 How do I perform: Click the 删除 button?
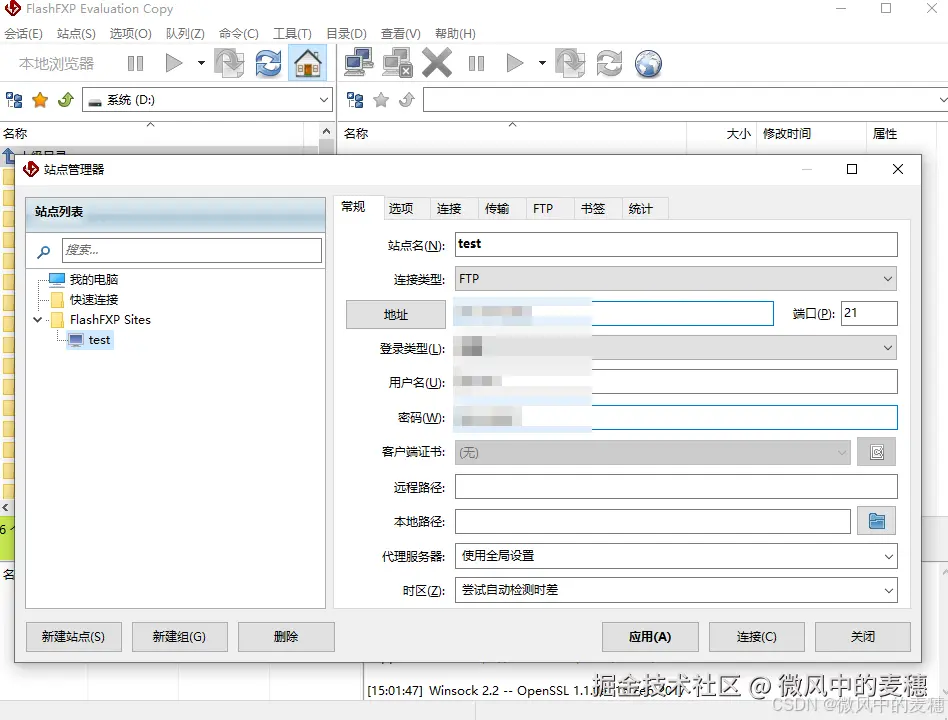286,637
